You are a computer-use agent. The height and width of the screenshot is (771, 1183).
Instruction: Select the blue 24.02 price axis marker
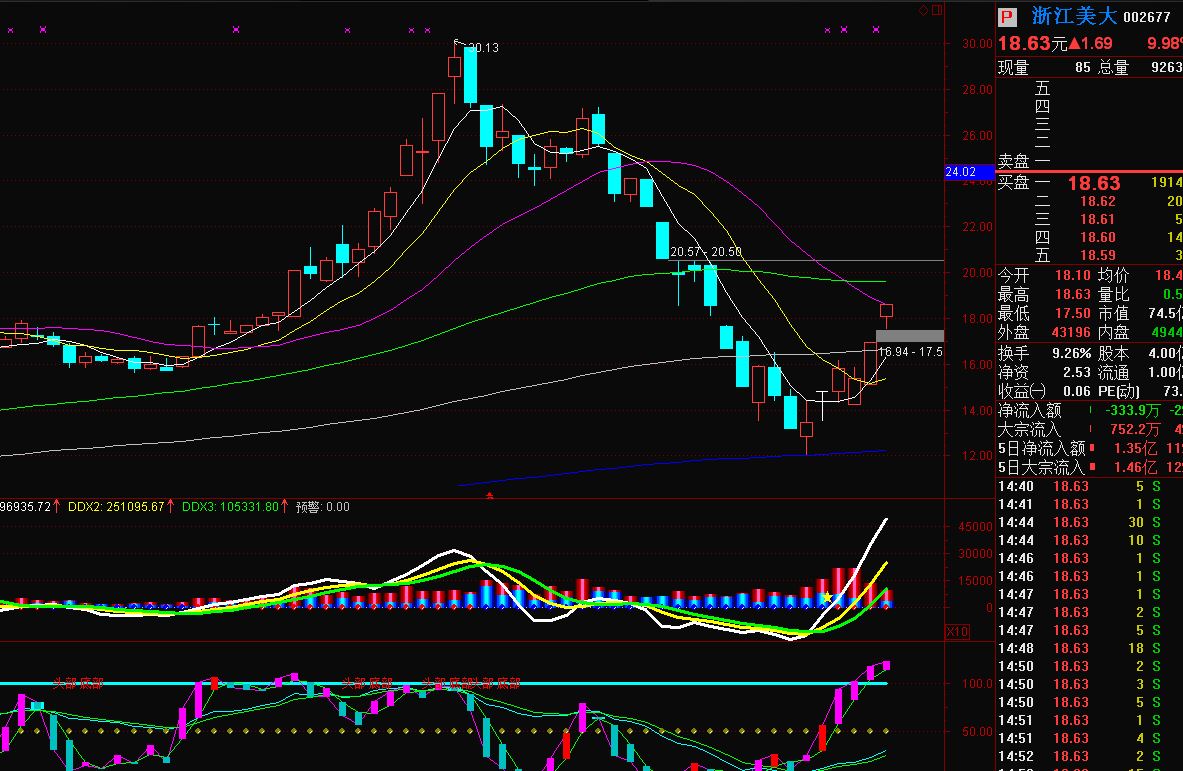[x=961, y=172]
